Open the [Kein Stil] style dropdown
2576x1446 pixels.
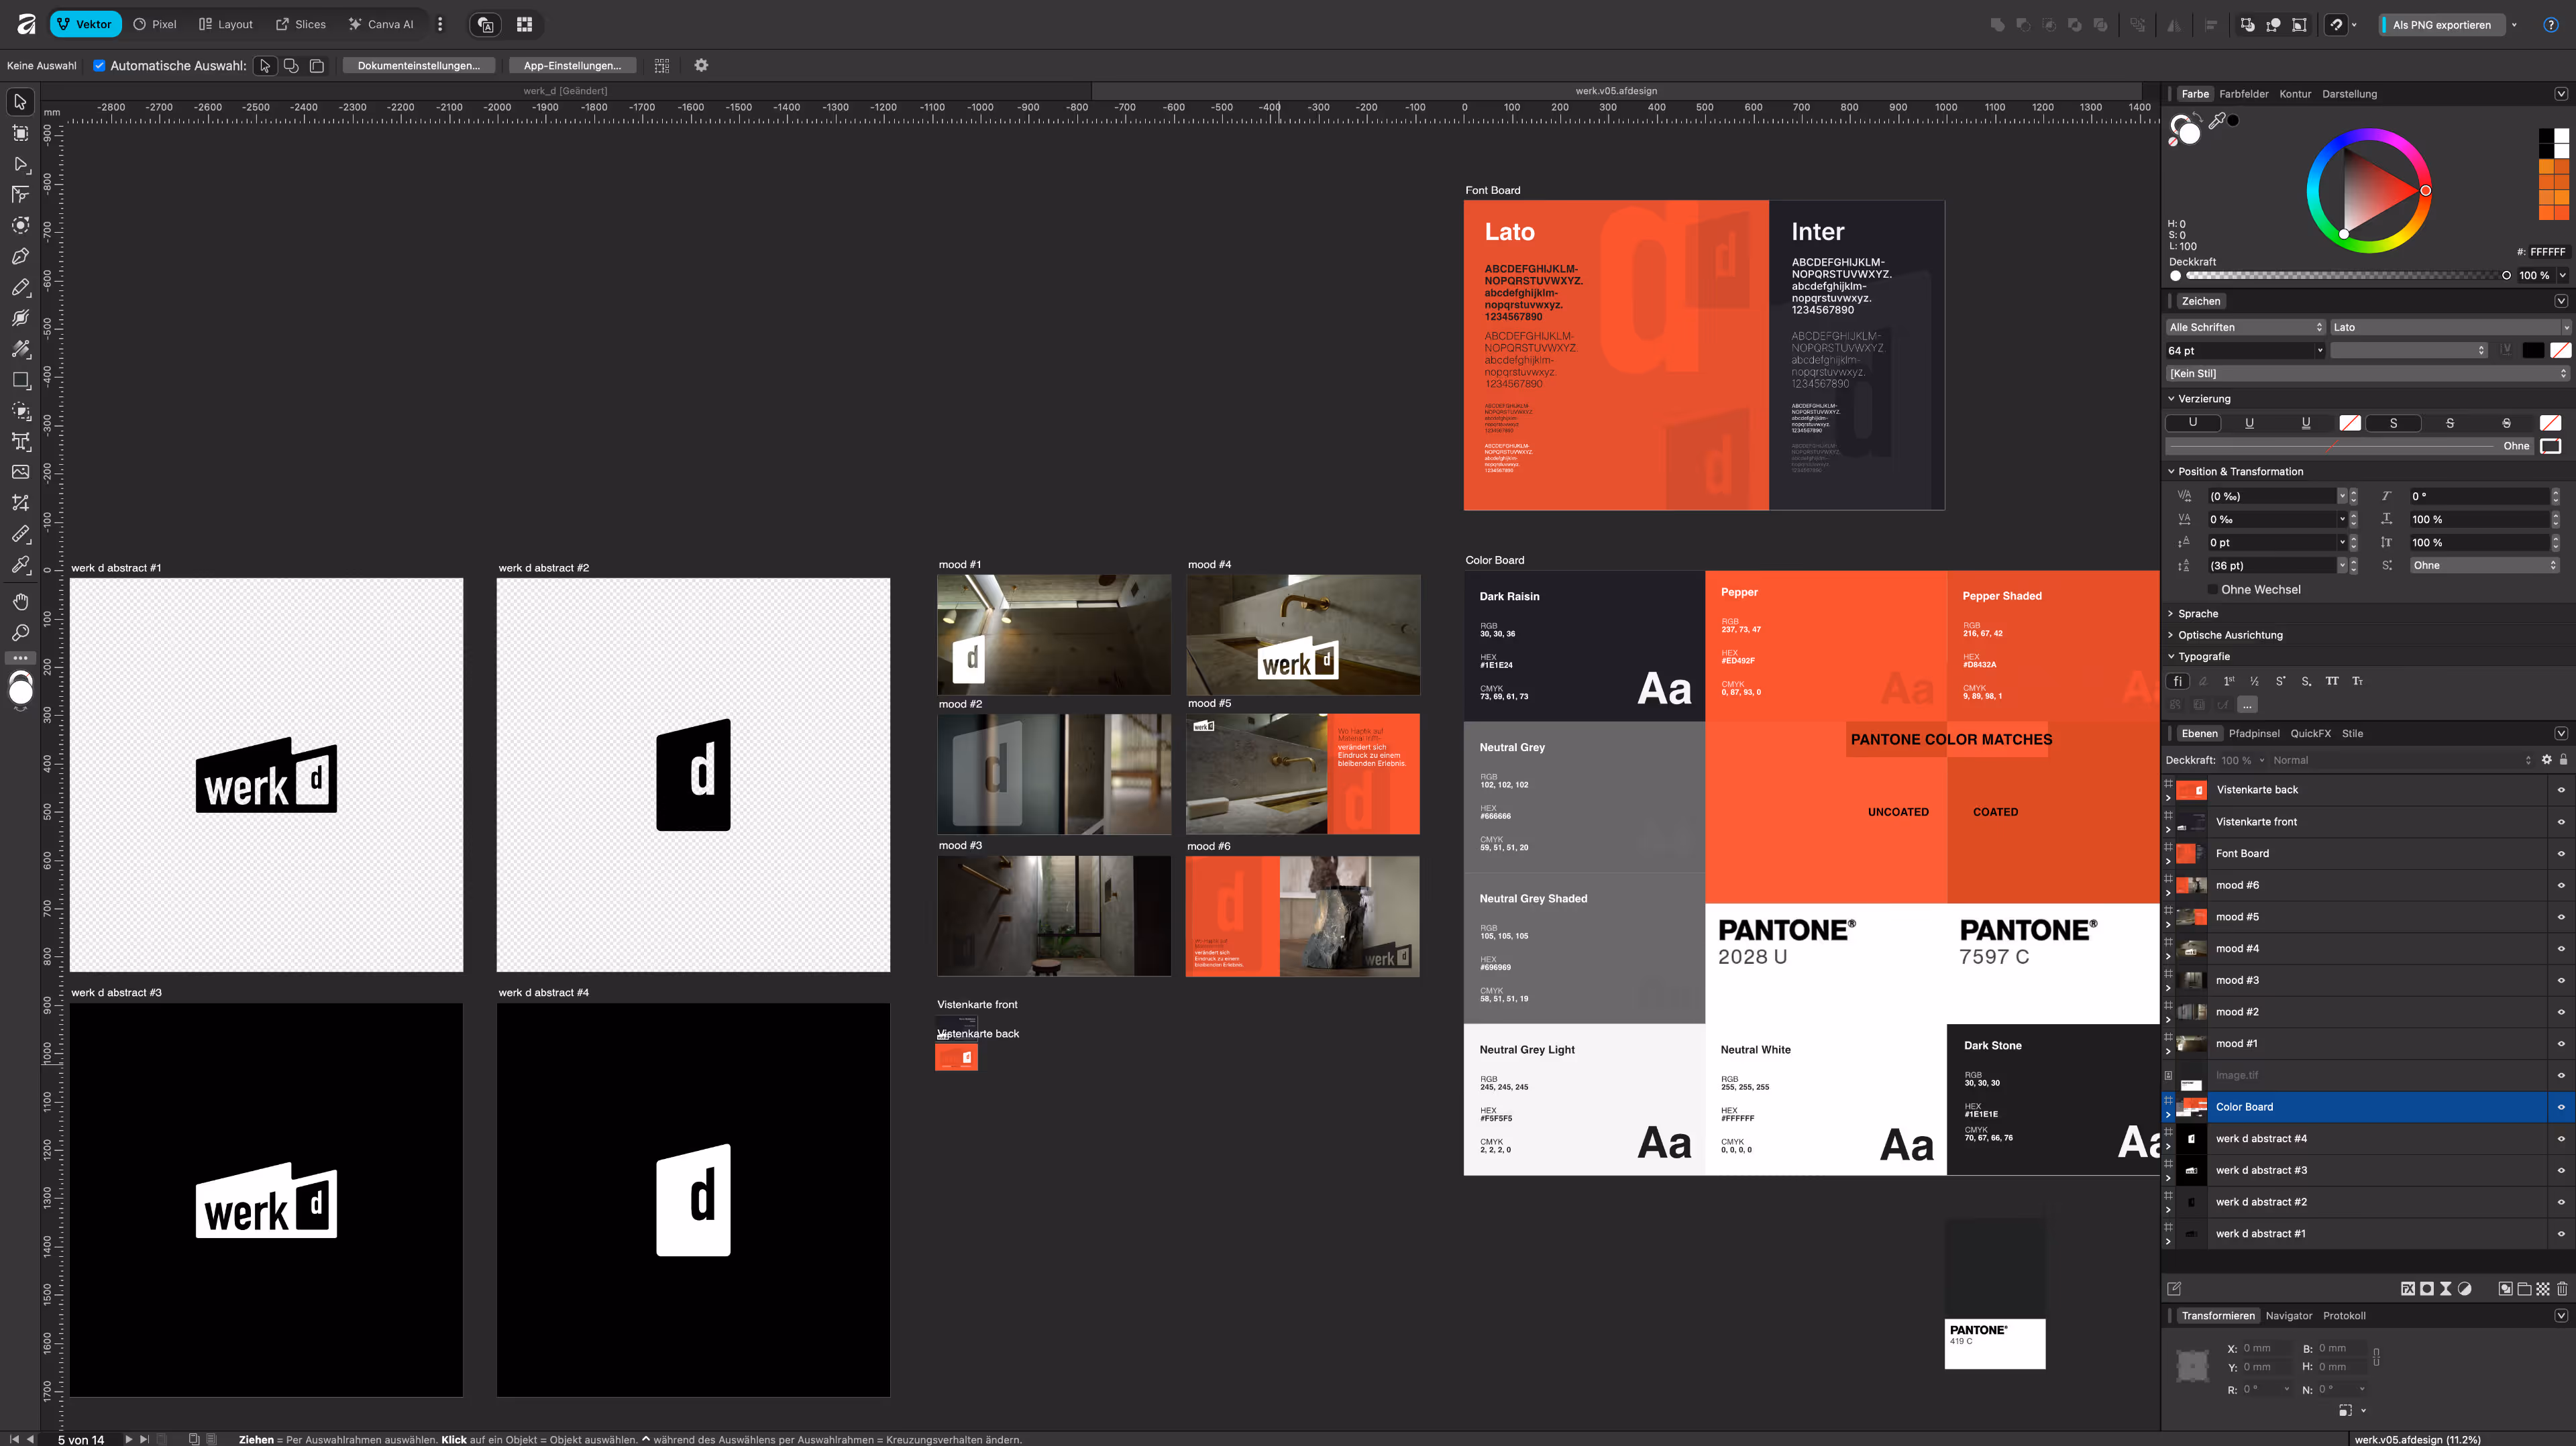[2367, 374]
